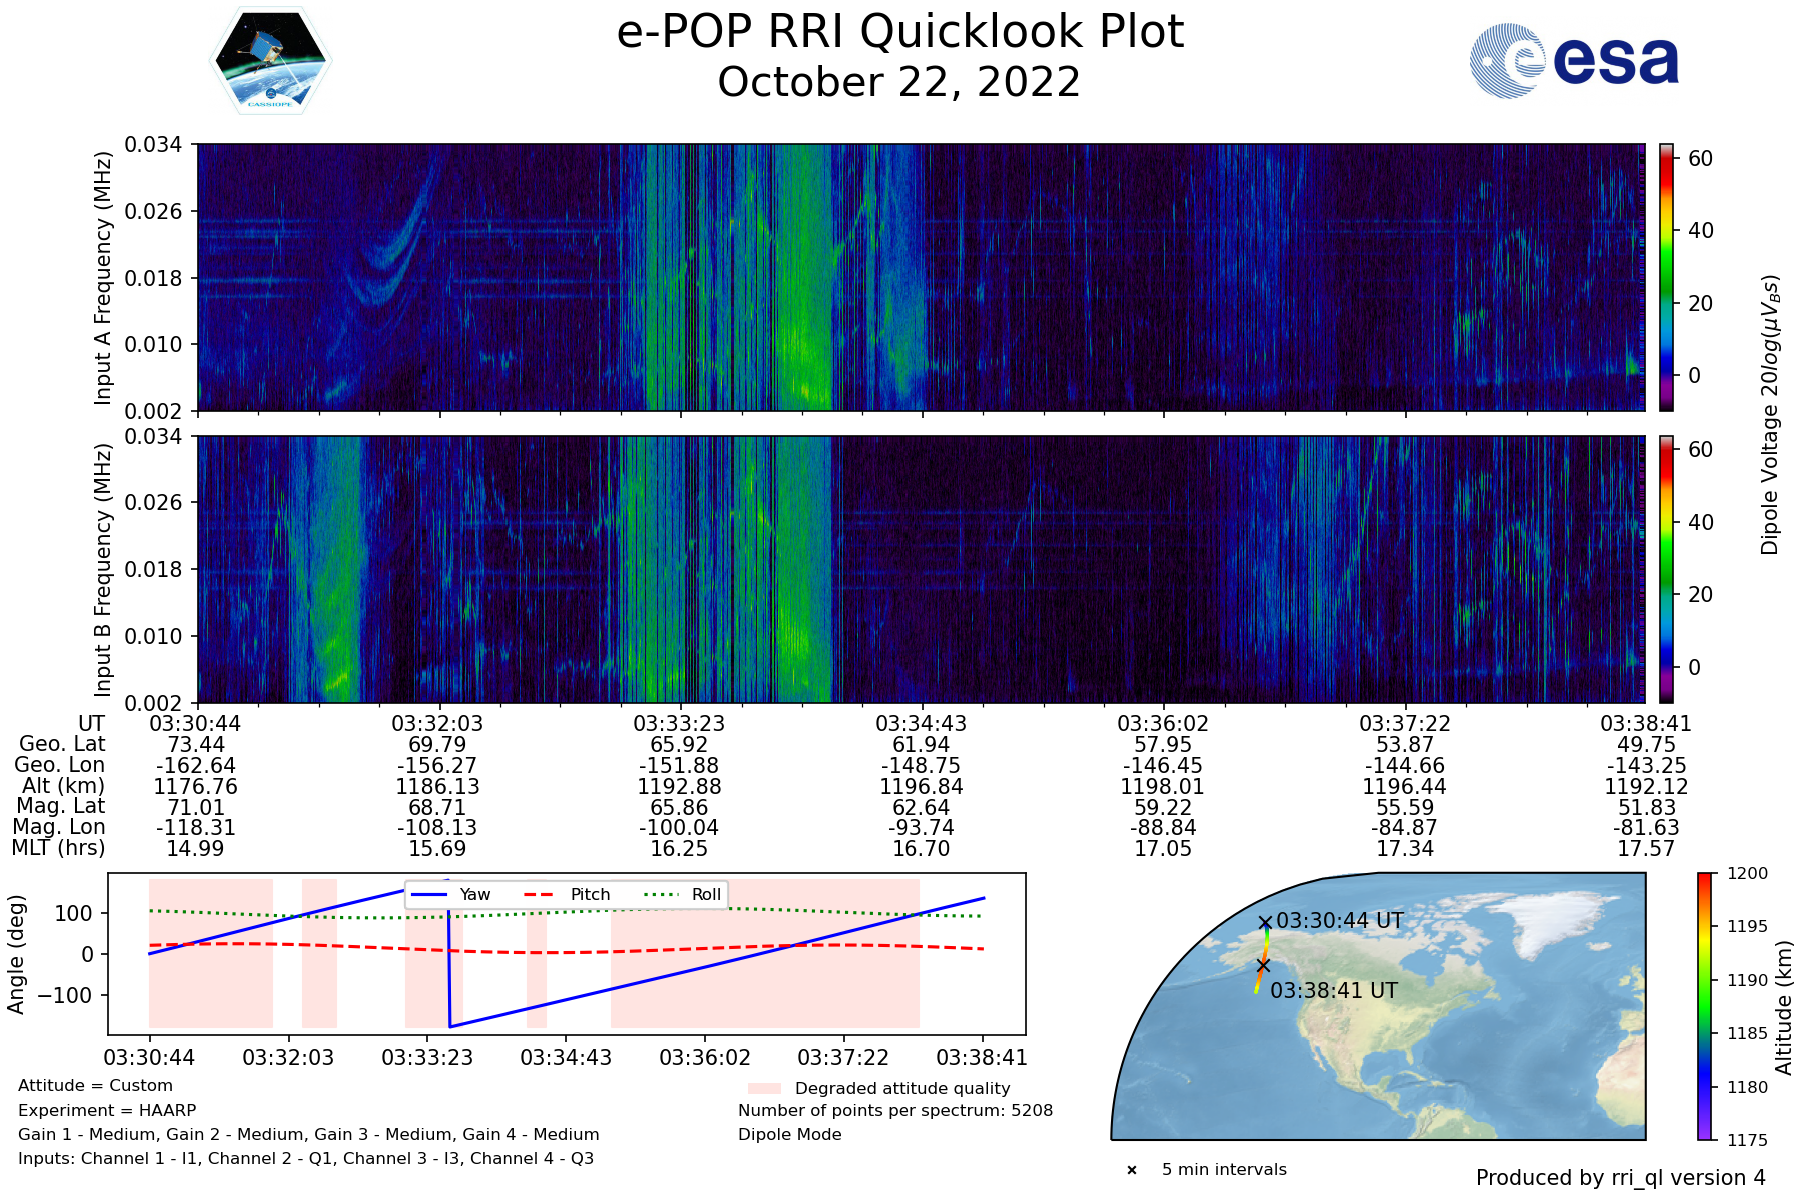This screenshot has width=1800, height=1200.
Task: Click Alt (km) value 1198.01
Action: tap(1163, 786)
